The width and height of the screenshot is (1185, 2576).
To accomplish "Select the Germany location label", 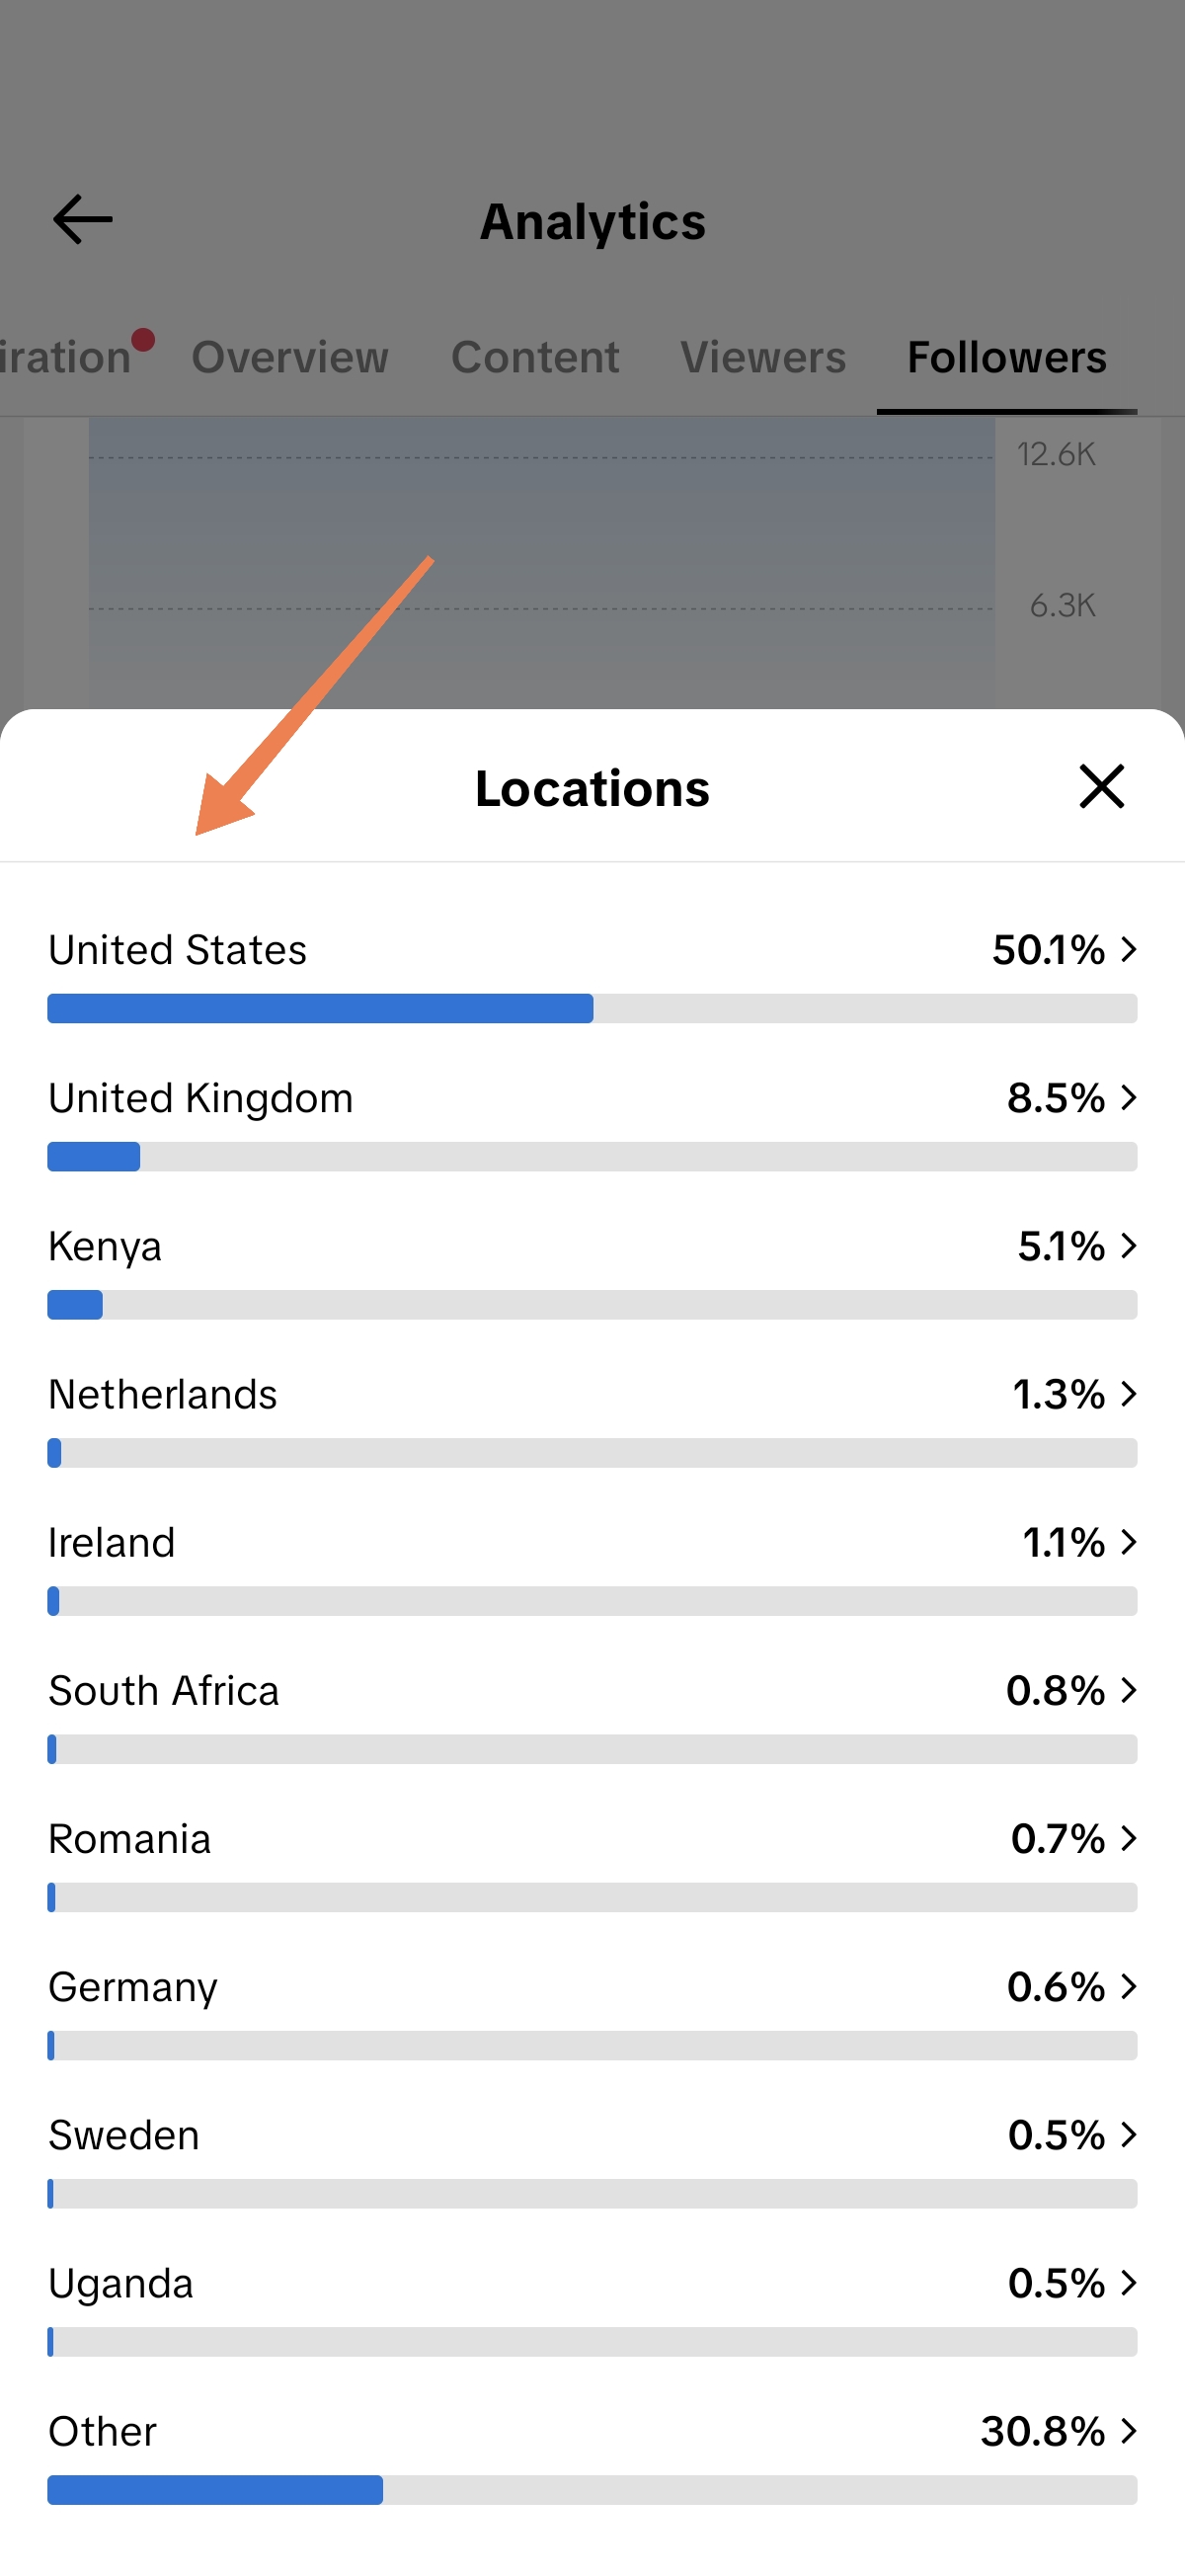I will 133,1987.
